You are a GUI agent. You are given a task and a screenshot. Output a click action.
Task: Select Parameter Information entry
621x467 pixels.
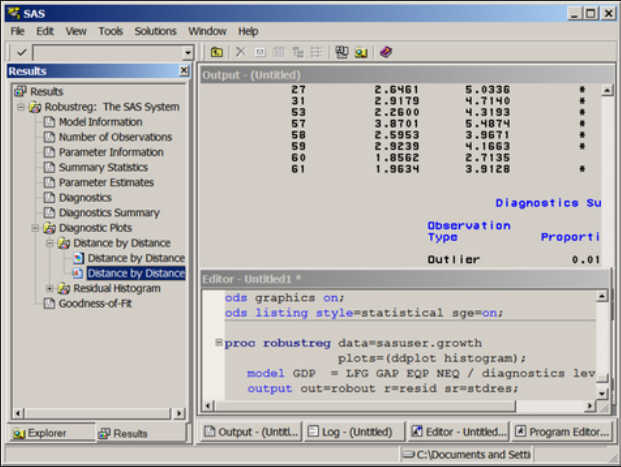click(x=111, y=152)
